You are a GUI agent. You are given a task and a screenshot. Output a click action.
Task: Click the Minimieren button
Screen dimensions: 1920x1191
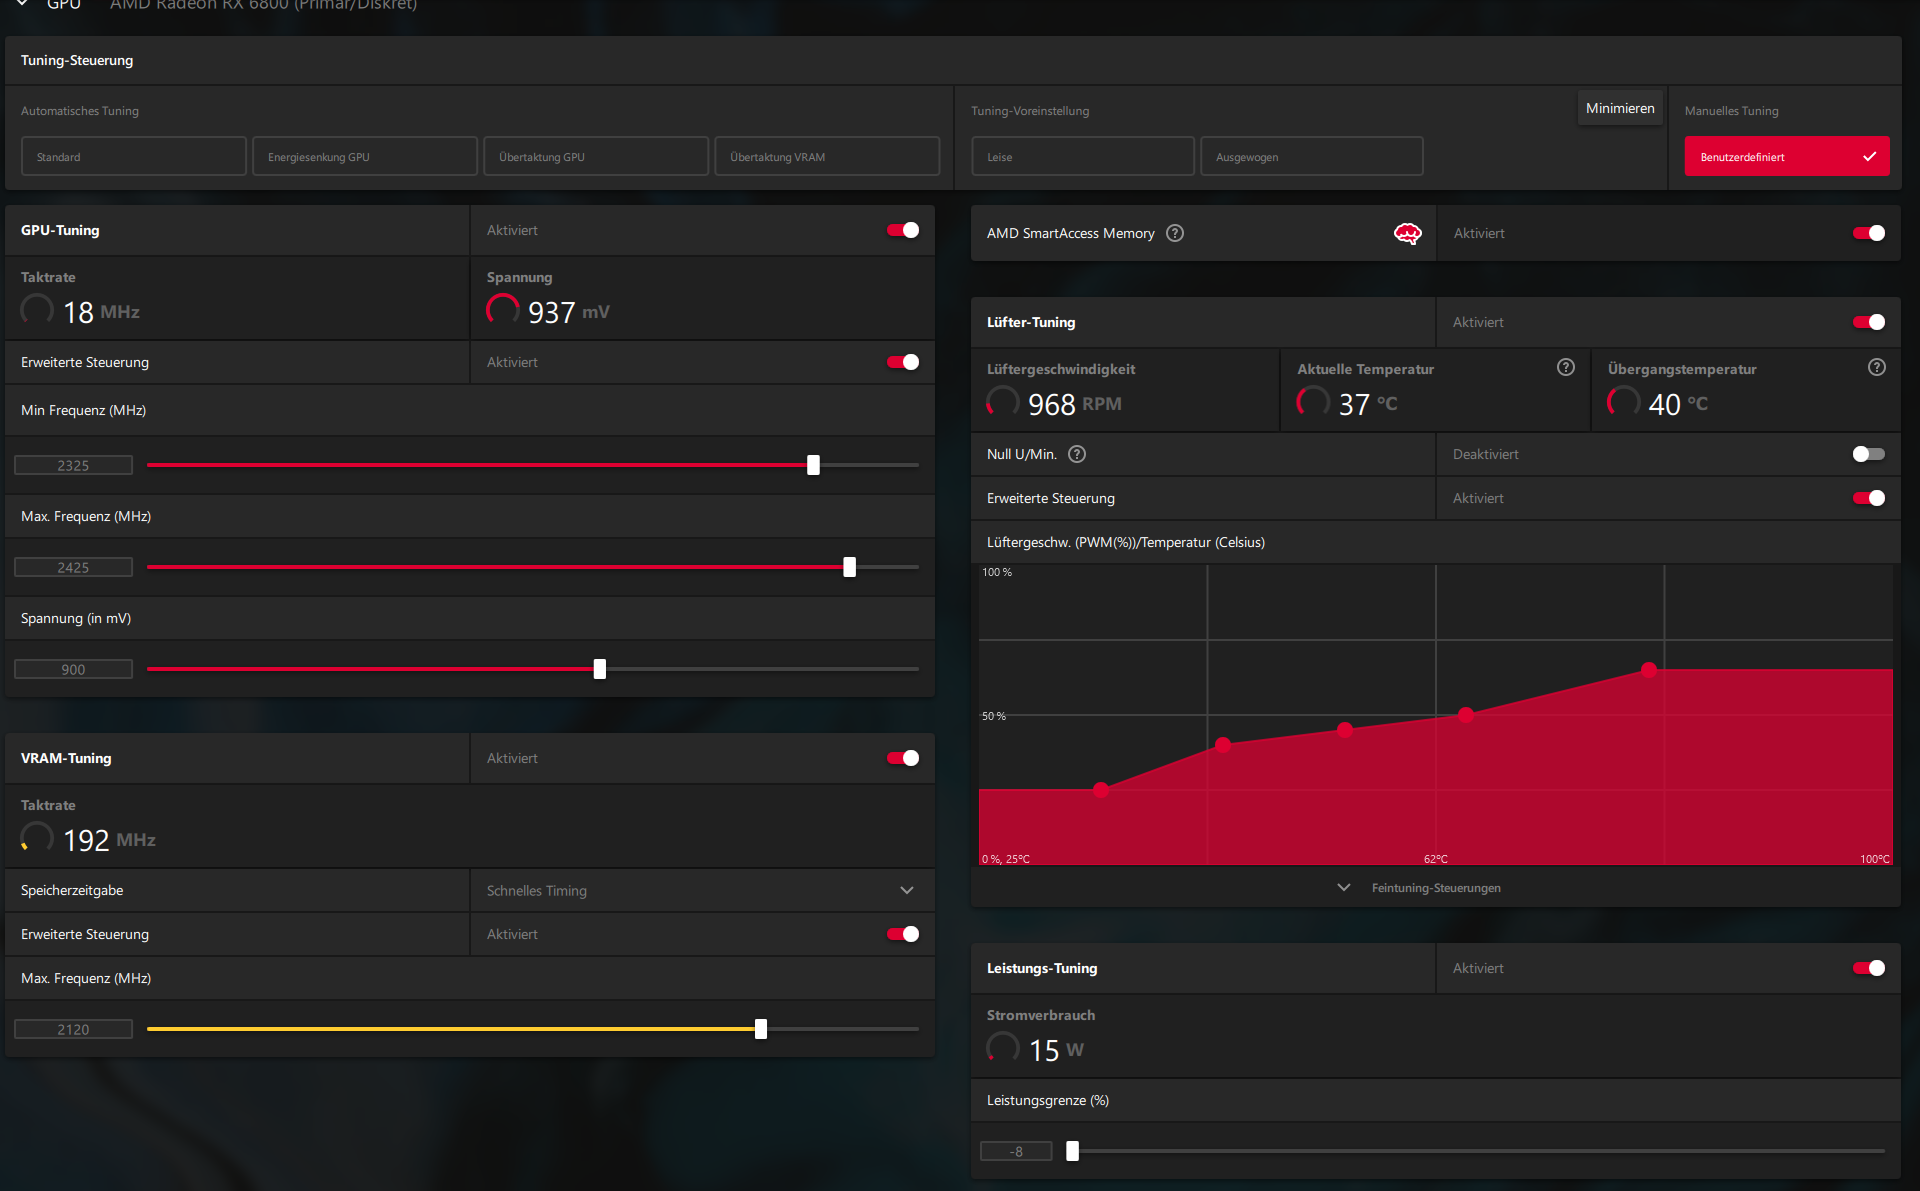(1620, 108)
